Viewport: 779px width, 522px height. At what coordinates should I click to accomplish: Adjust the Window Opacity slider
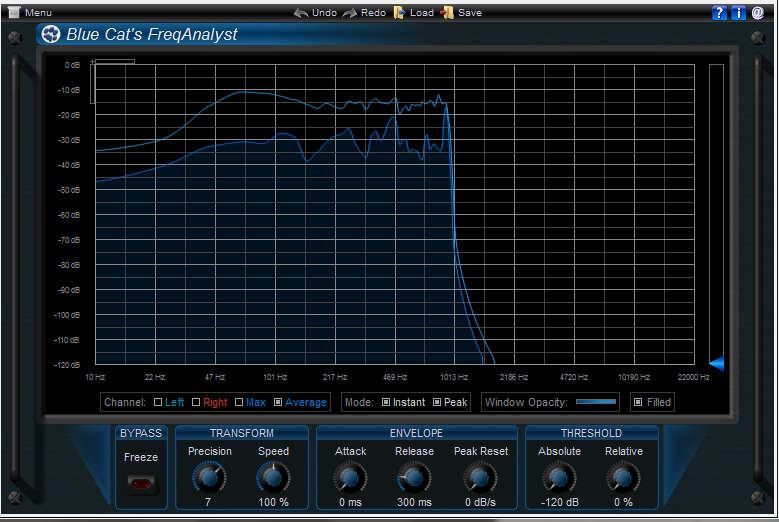pos(596,402)
